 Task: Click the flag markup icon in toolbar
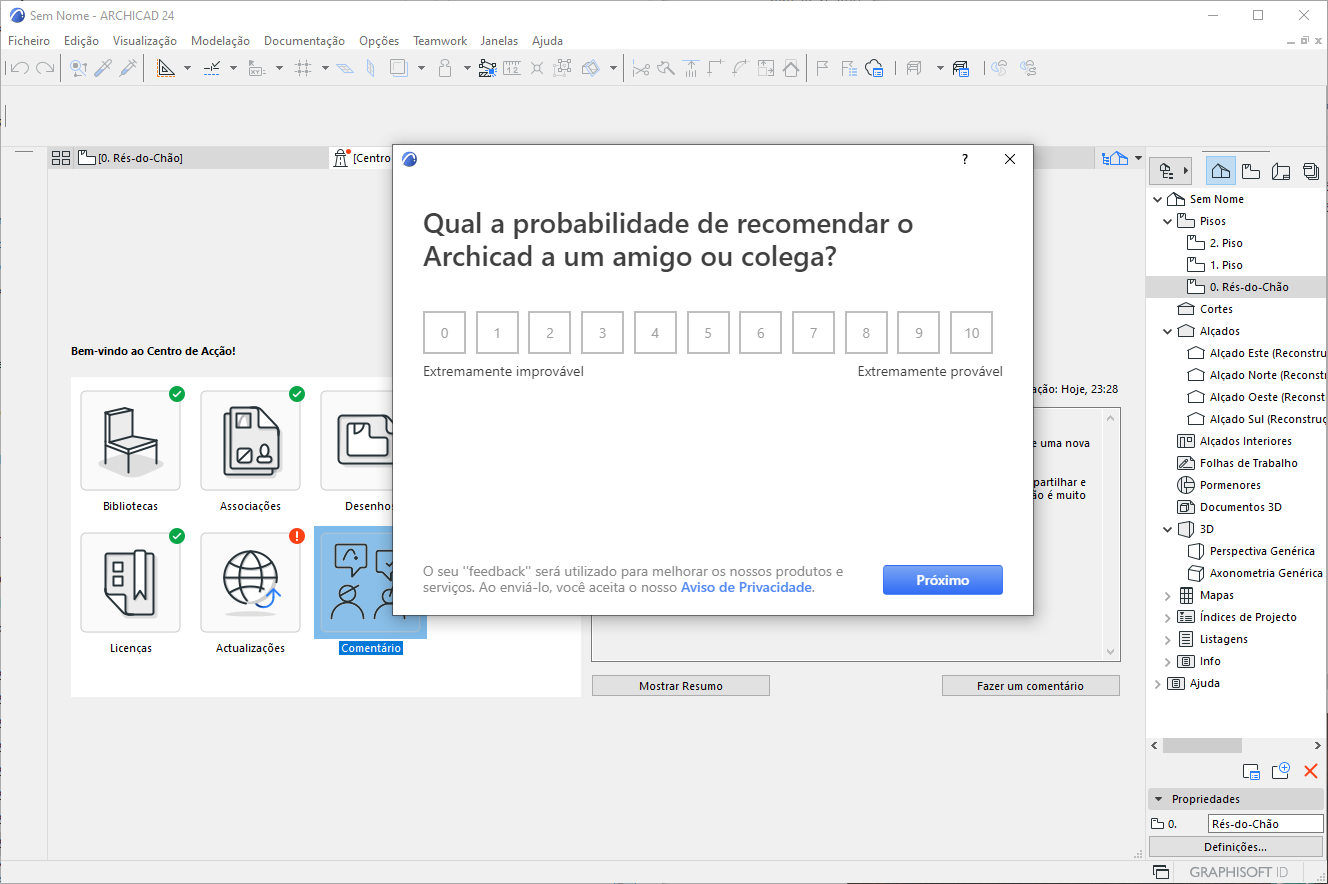tap(823, 68)
